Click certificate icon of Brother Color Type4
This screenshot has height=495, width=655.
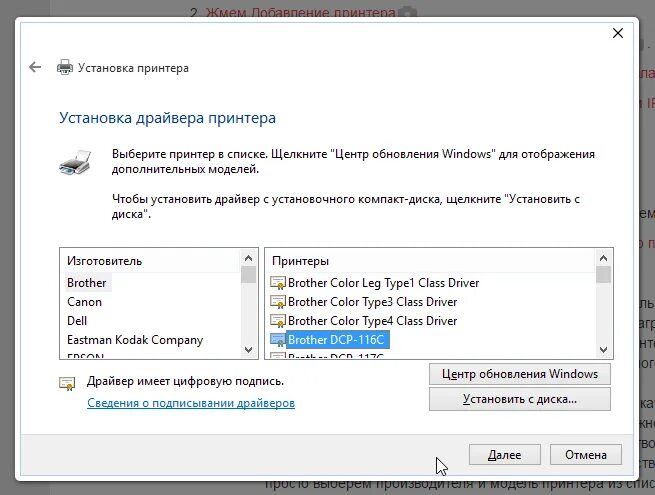pos(277,320)
